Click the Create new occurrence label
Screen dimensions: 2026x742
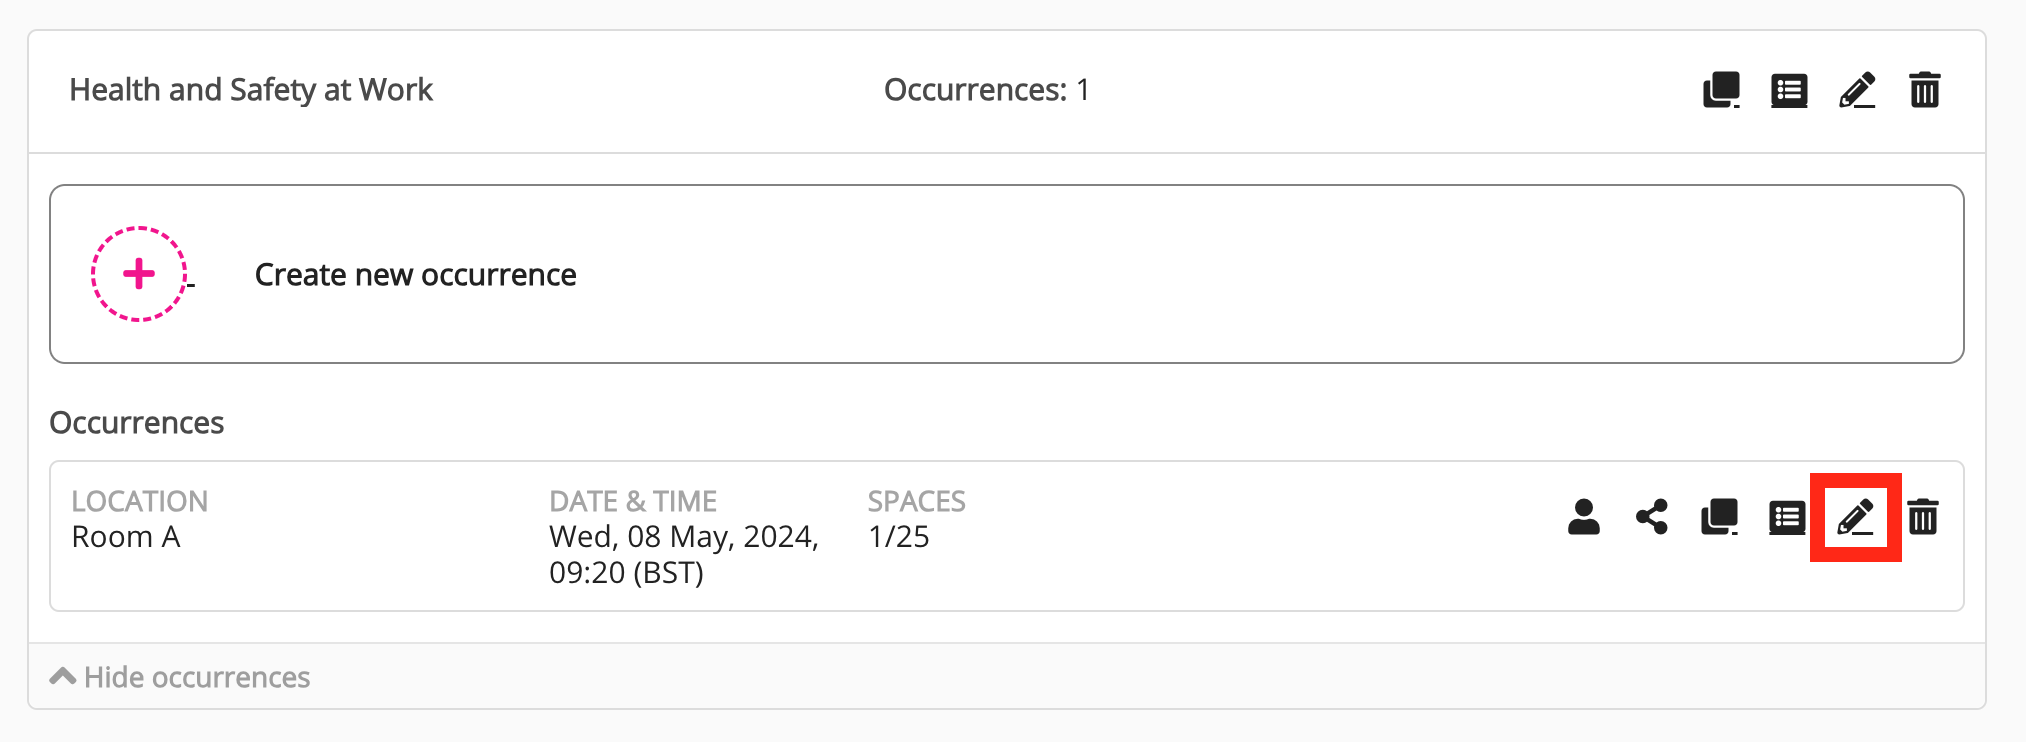click(415, 275)
